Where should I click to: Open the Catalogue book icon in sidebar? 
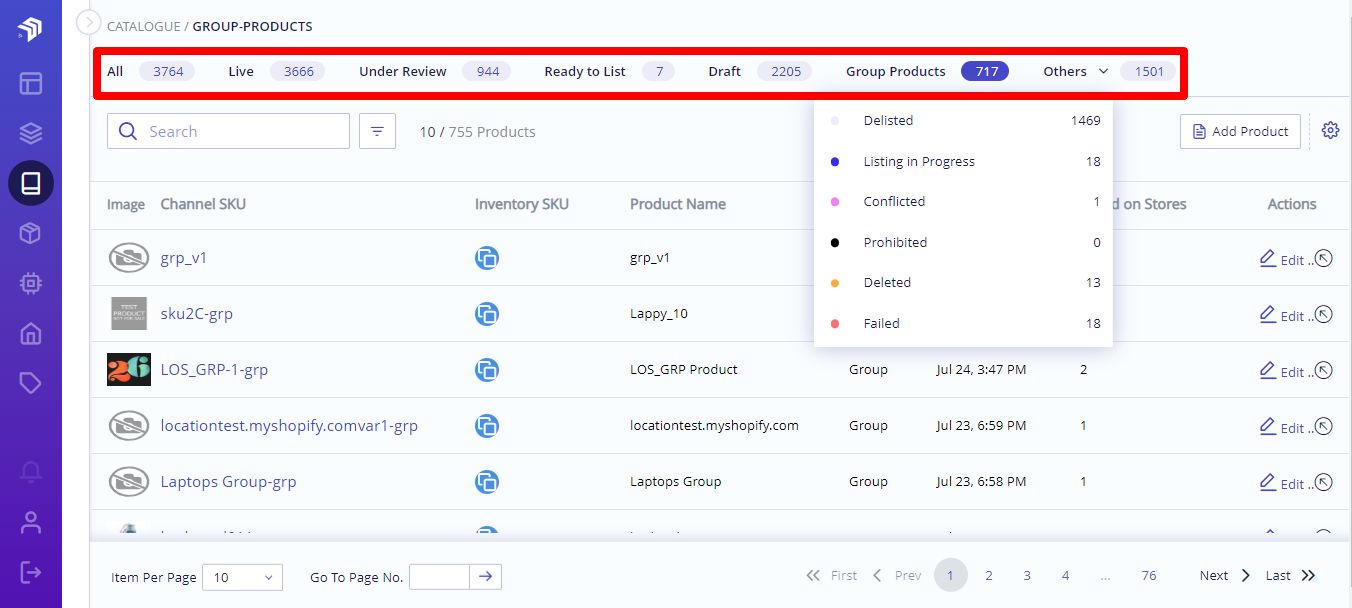point(31,183)
